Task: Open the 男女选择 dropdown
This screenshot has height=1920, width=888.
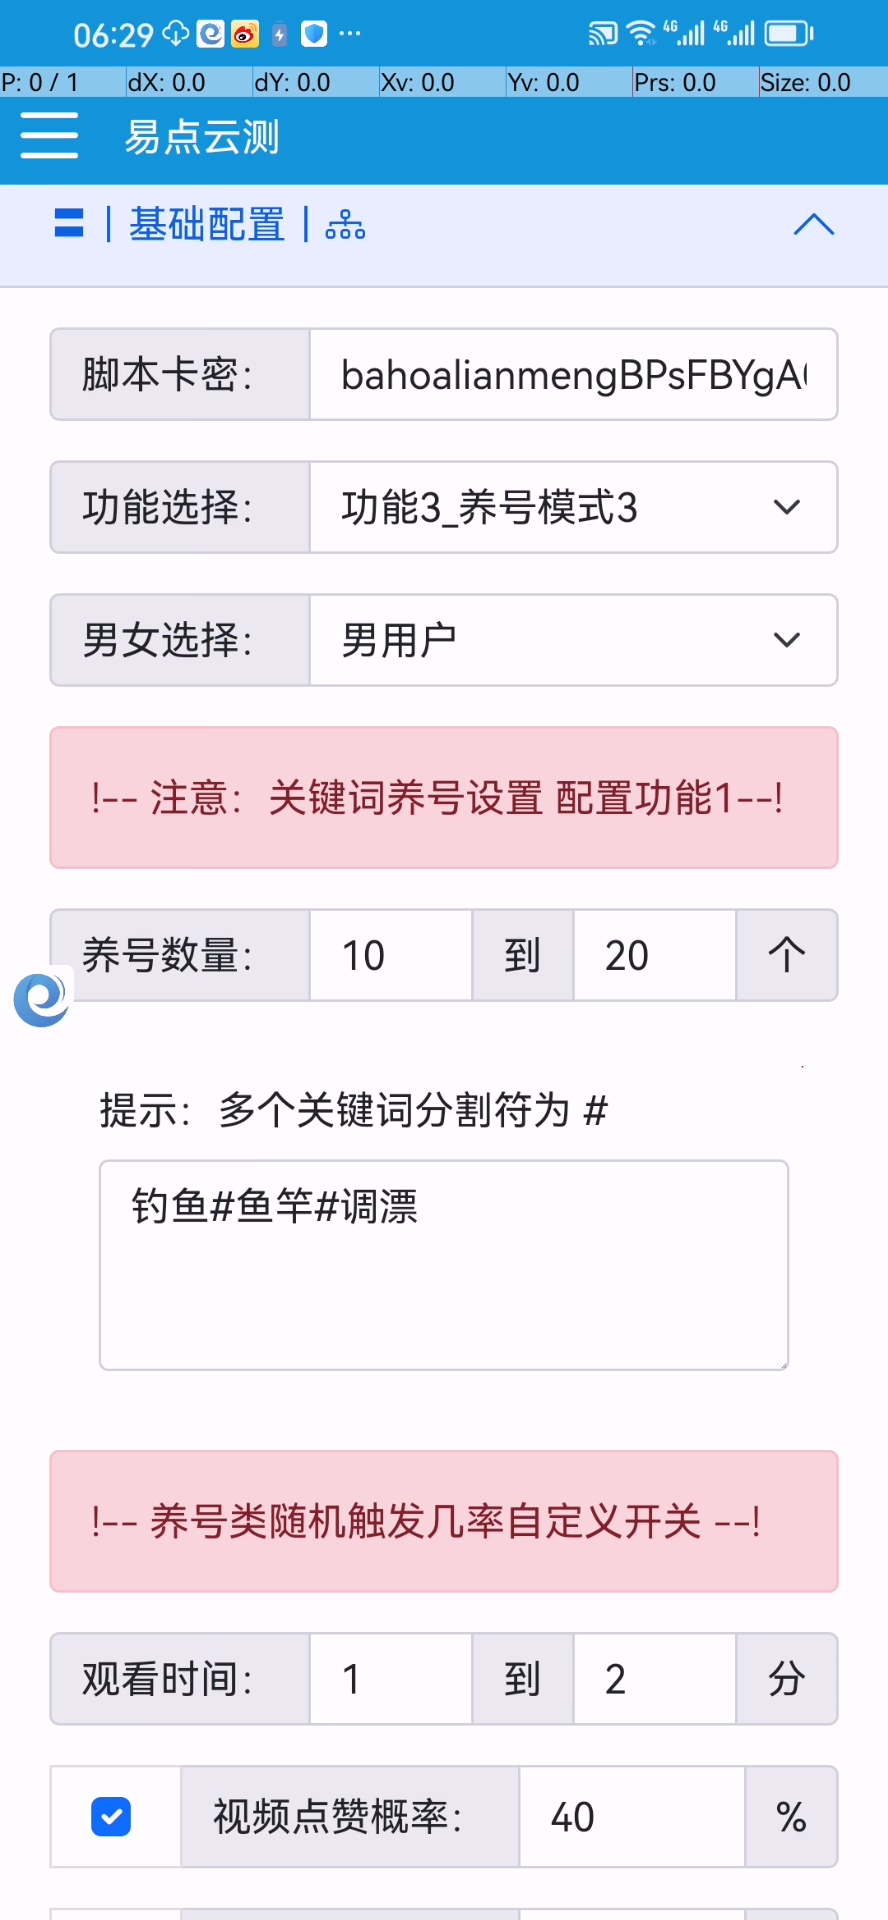Action: click(573, 640)
